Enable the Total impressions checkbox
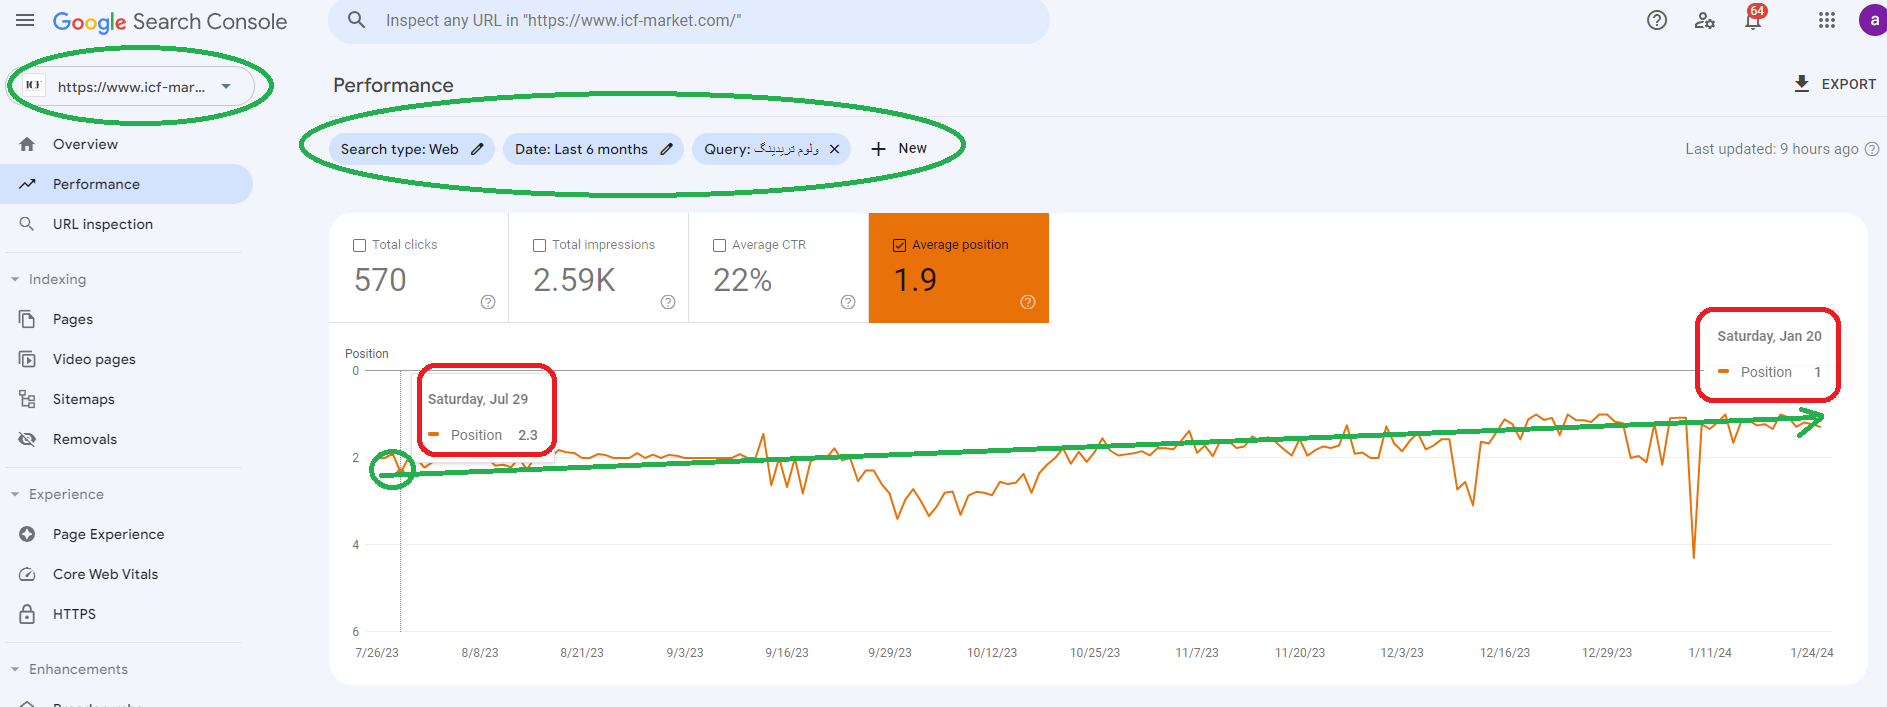Viewport: 1887px width, 707px height. 540,245
